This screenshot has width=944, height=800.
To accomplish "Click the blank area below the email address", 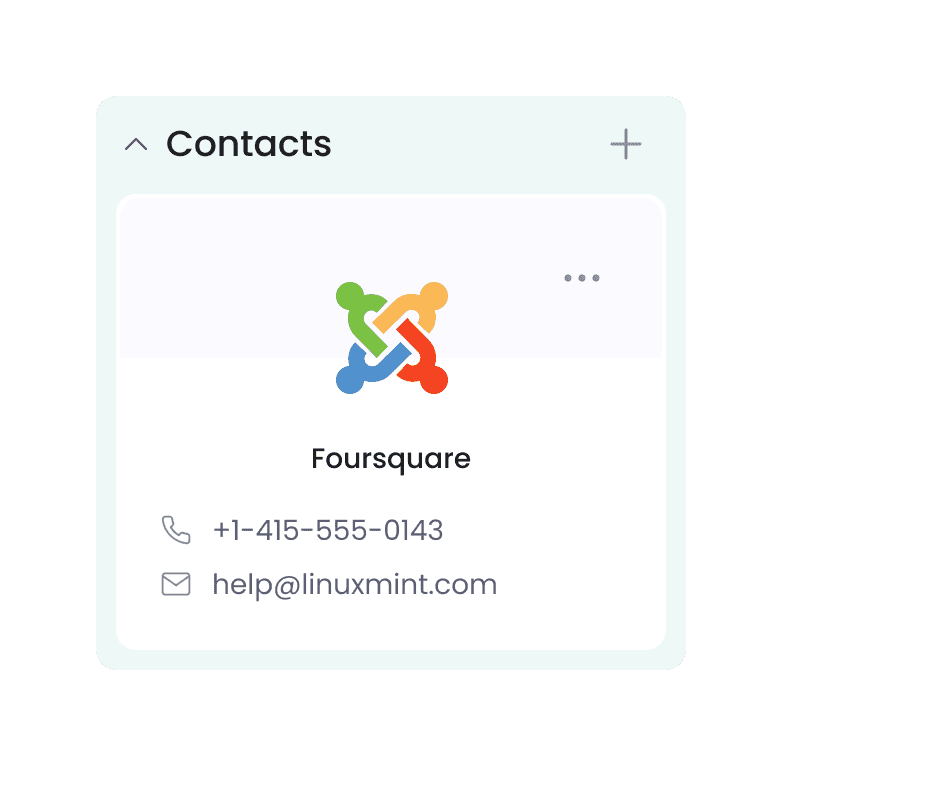I will click(391, 625).
